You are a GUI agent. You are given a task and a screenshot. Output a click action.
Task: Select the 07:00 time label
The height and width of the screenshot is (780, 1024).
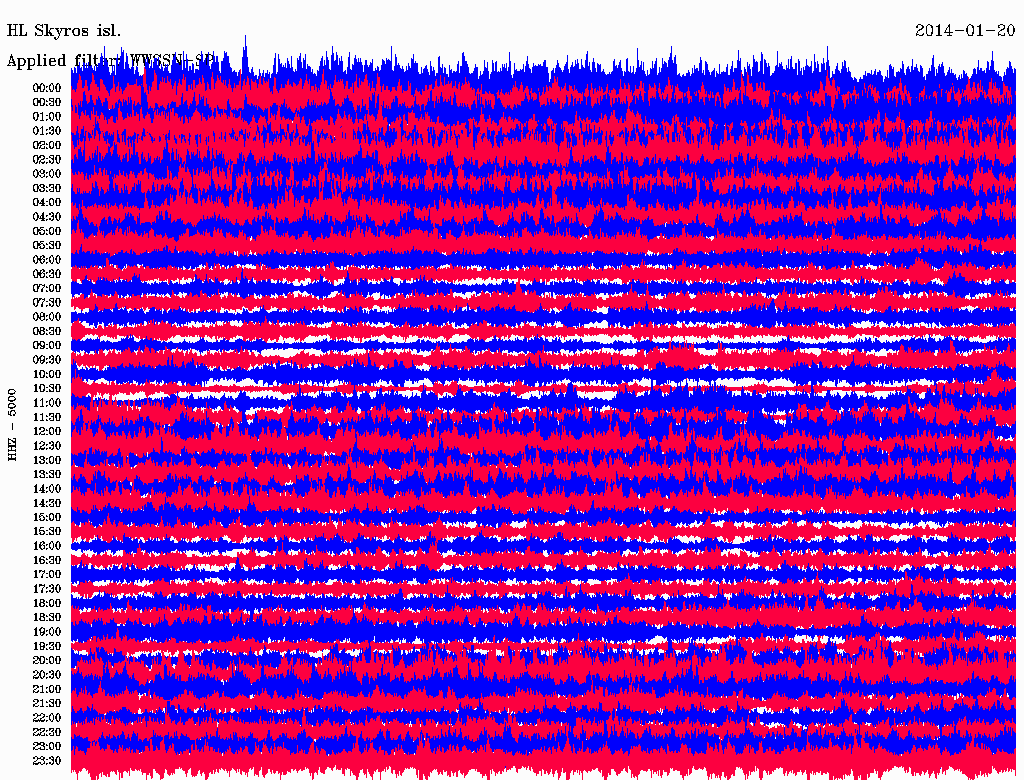(x=47, y=288)
